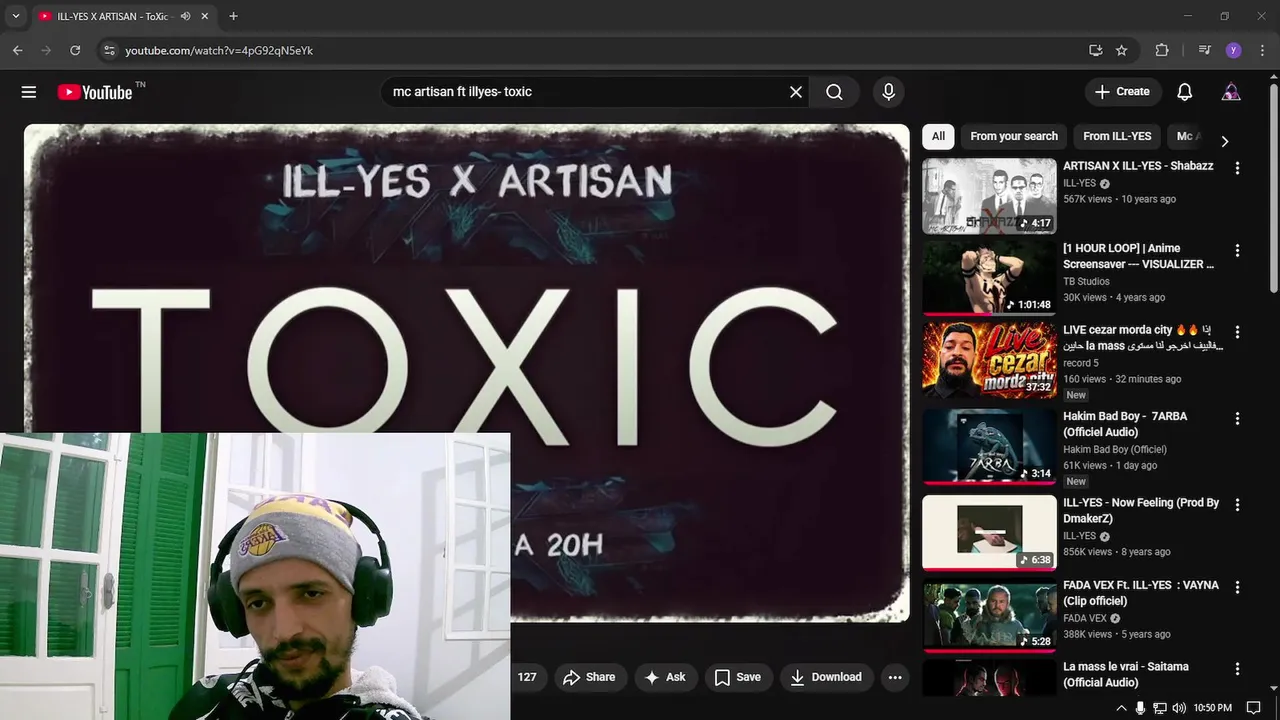This screenshot has height=720, width=1280.
Task: Click the 'TB Studios' channel name
Action: click(1086, 282)
